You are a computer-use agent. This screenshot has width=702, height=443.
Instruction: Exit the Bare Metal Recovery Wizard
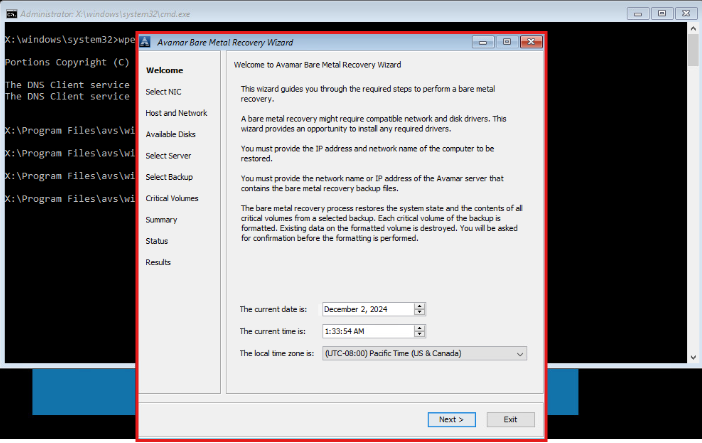point(510,420)
